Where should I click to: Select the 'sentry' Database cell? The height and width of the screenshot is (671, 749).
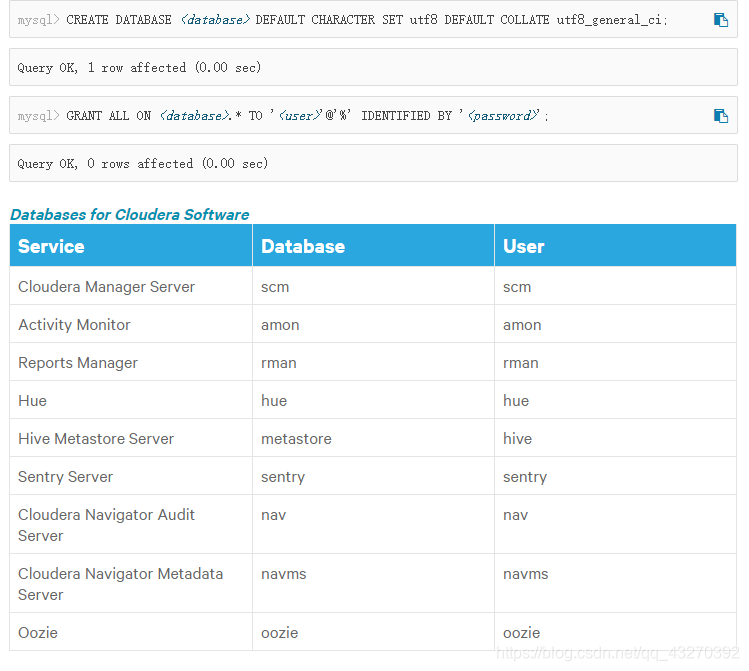pos(373,476)
